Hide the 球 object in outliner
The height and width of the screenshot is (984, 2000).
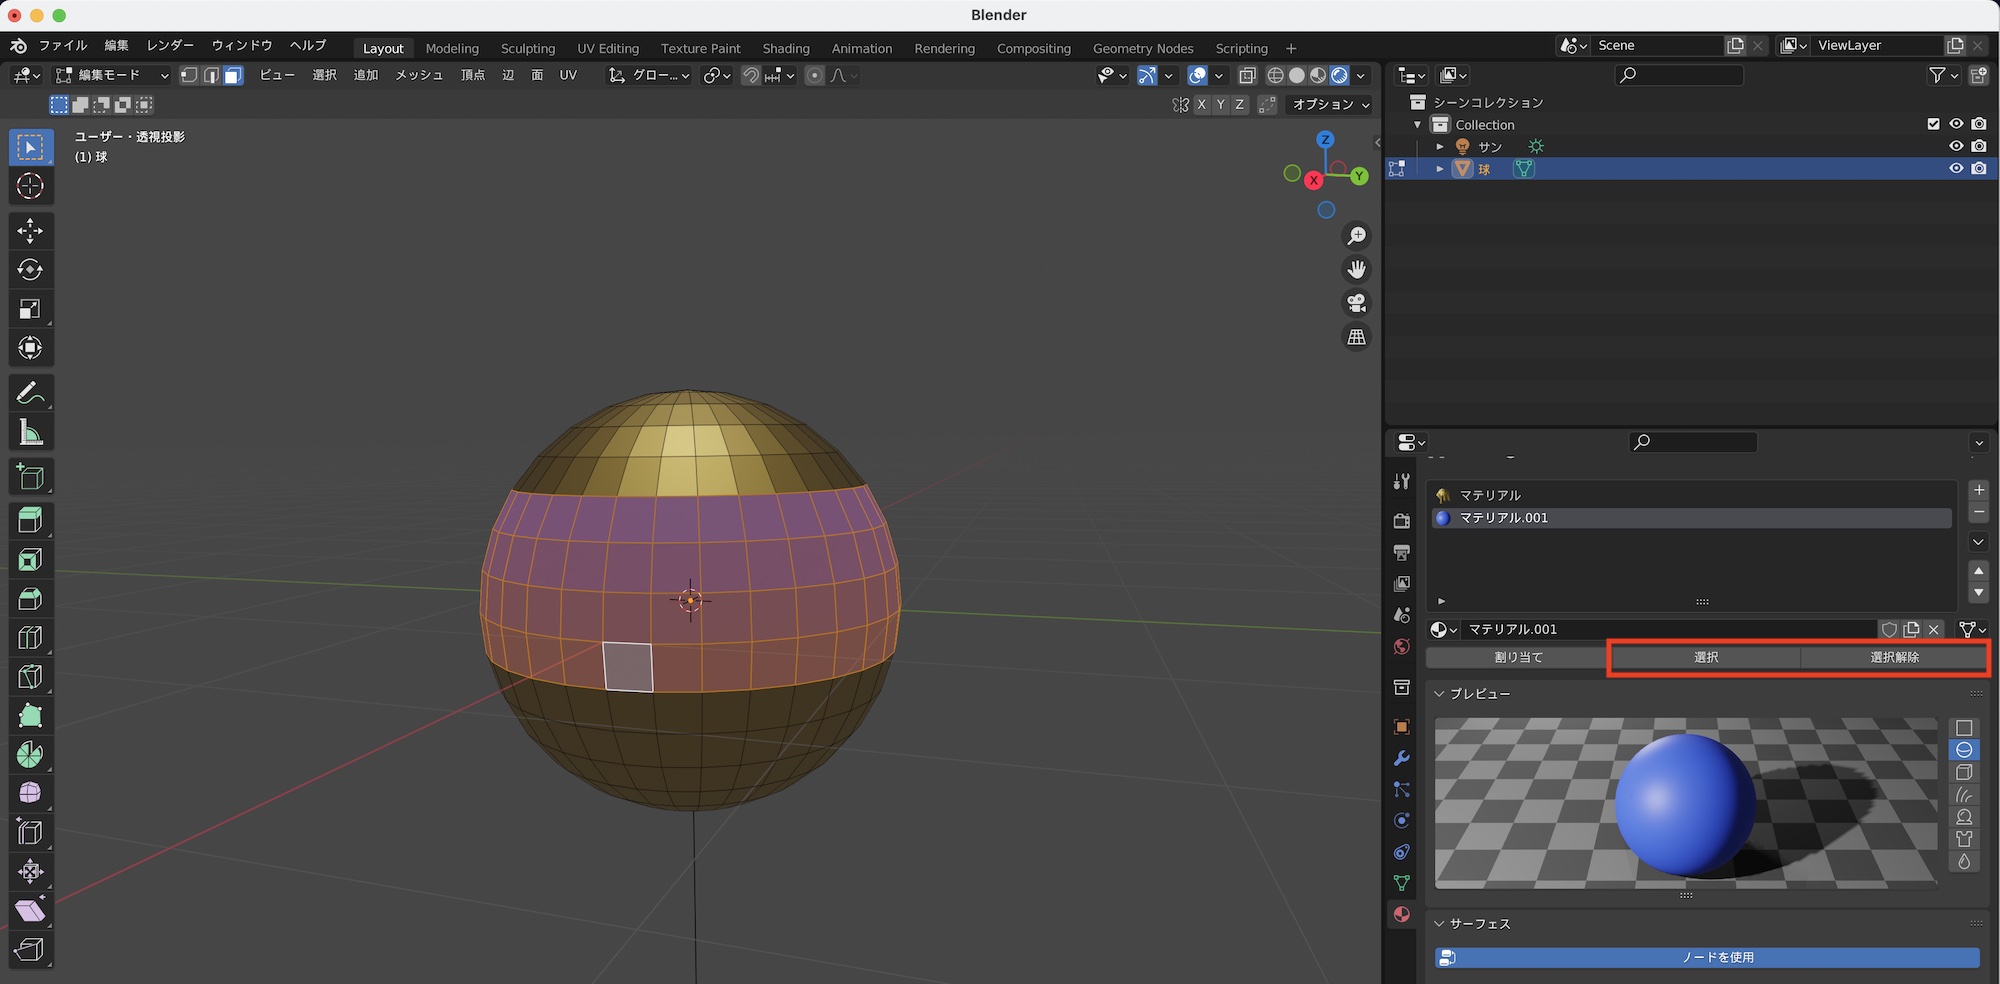coord(1956,168)
